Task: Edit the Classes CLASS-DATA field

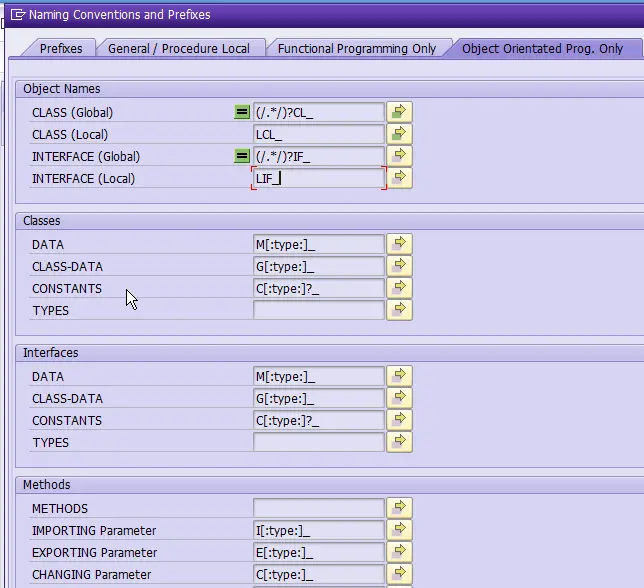Action: (319, 266)
